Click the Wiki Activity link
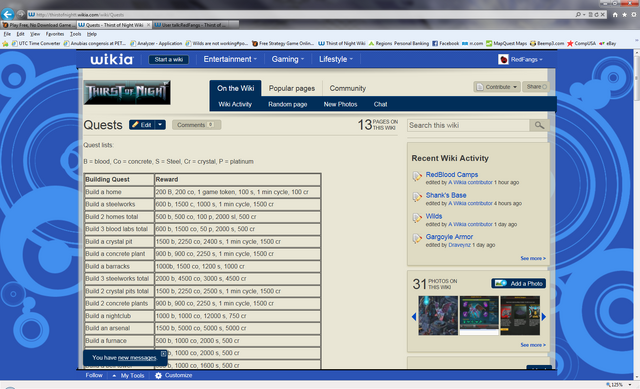Screen dimensions: 640x389 (235, 104)
